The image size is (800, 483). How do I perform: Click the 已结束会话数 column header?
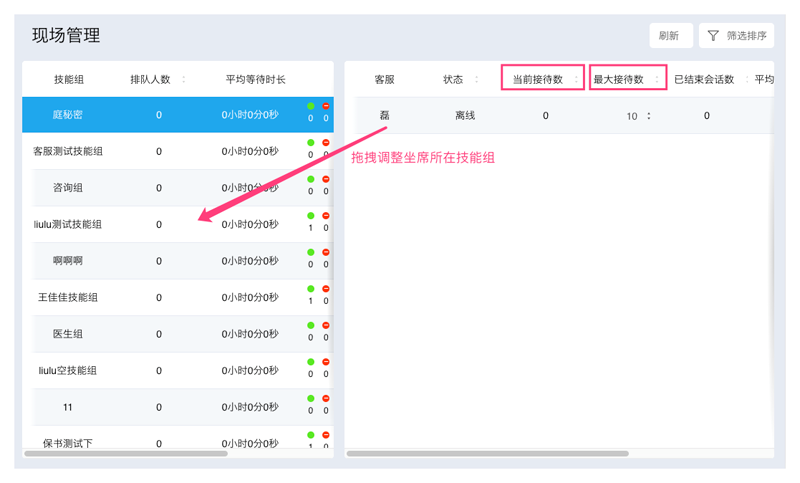pos(704,79)
